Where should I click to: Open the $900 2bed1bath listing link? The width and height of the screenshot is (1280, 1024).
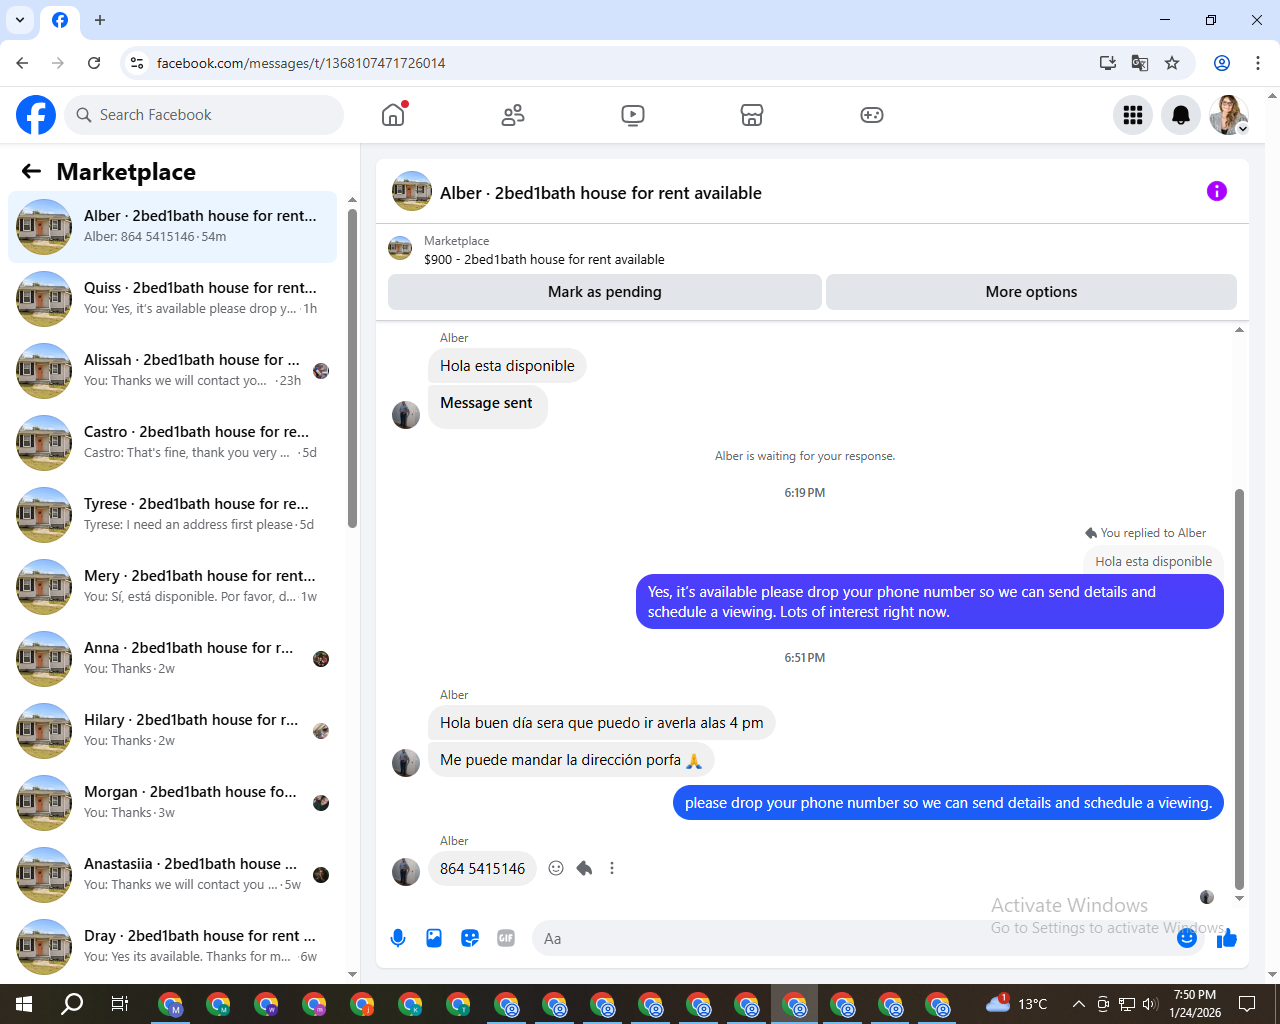coord(544,259)
